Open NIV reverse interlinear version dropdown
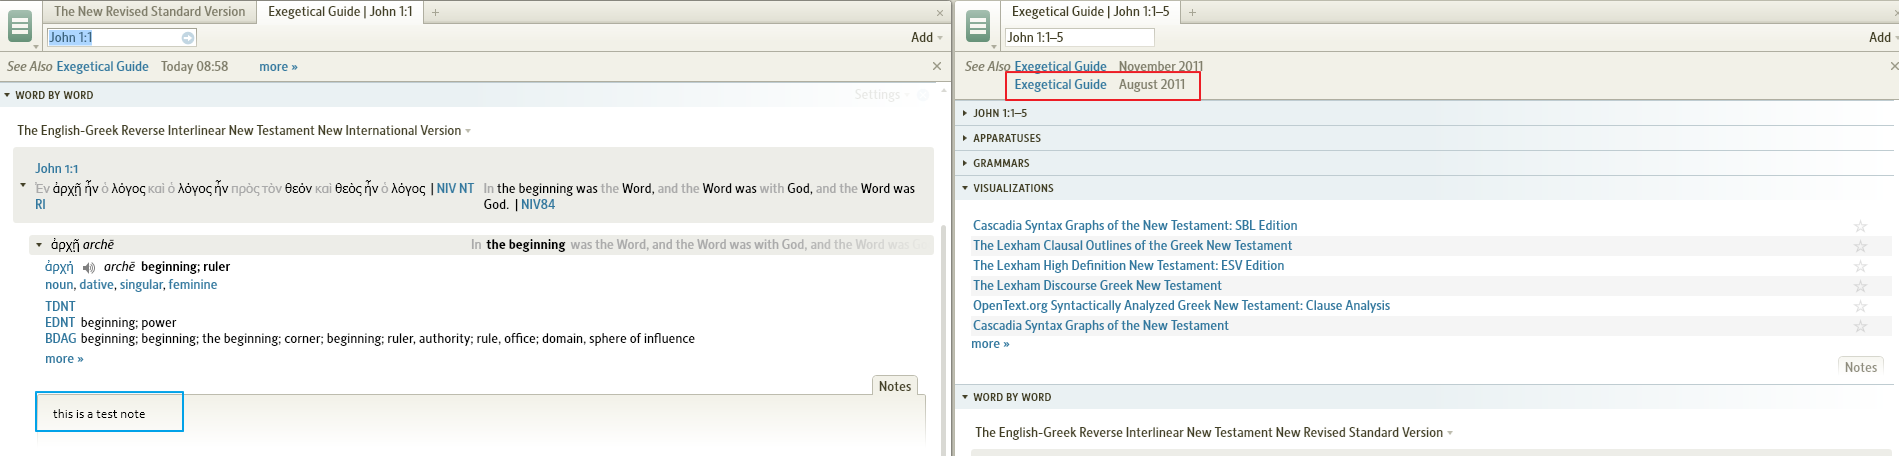The height and width of the screenshot is (456, 1899). tap(468, 131)
